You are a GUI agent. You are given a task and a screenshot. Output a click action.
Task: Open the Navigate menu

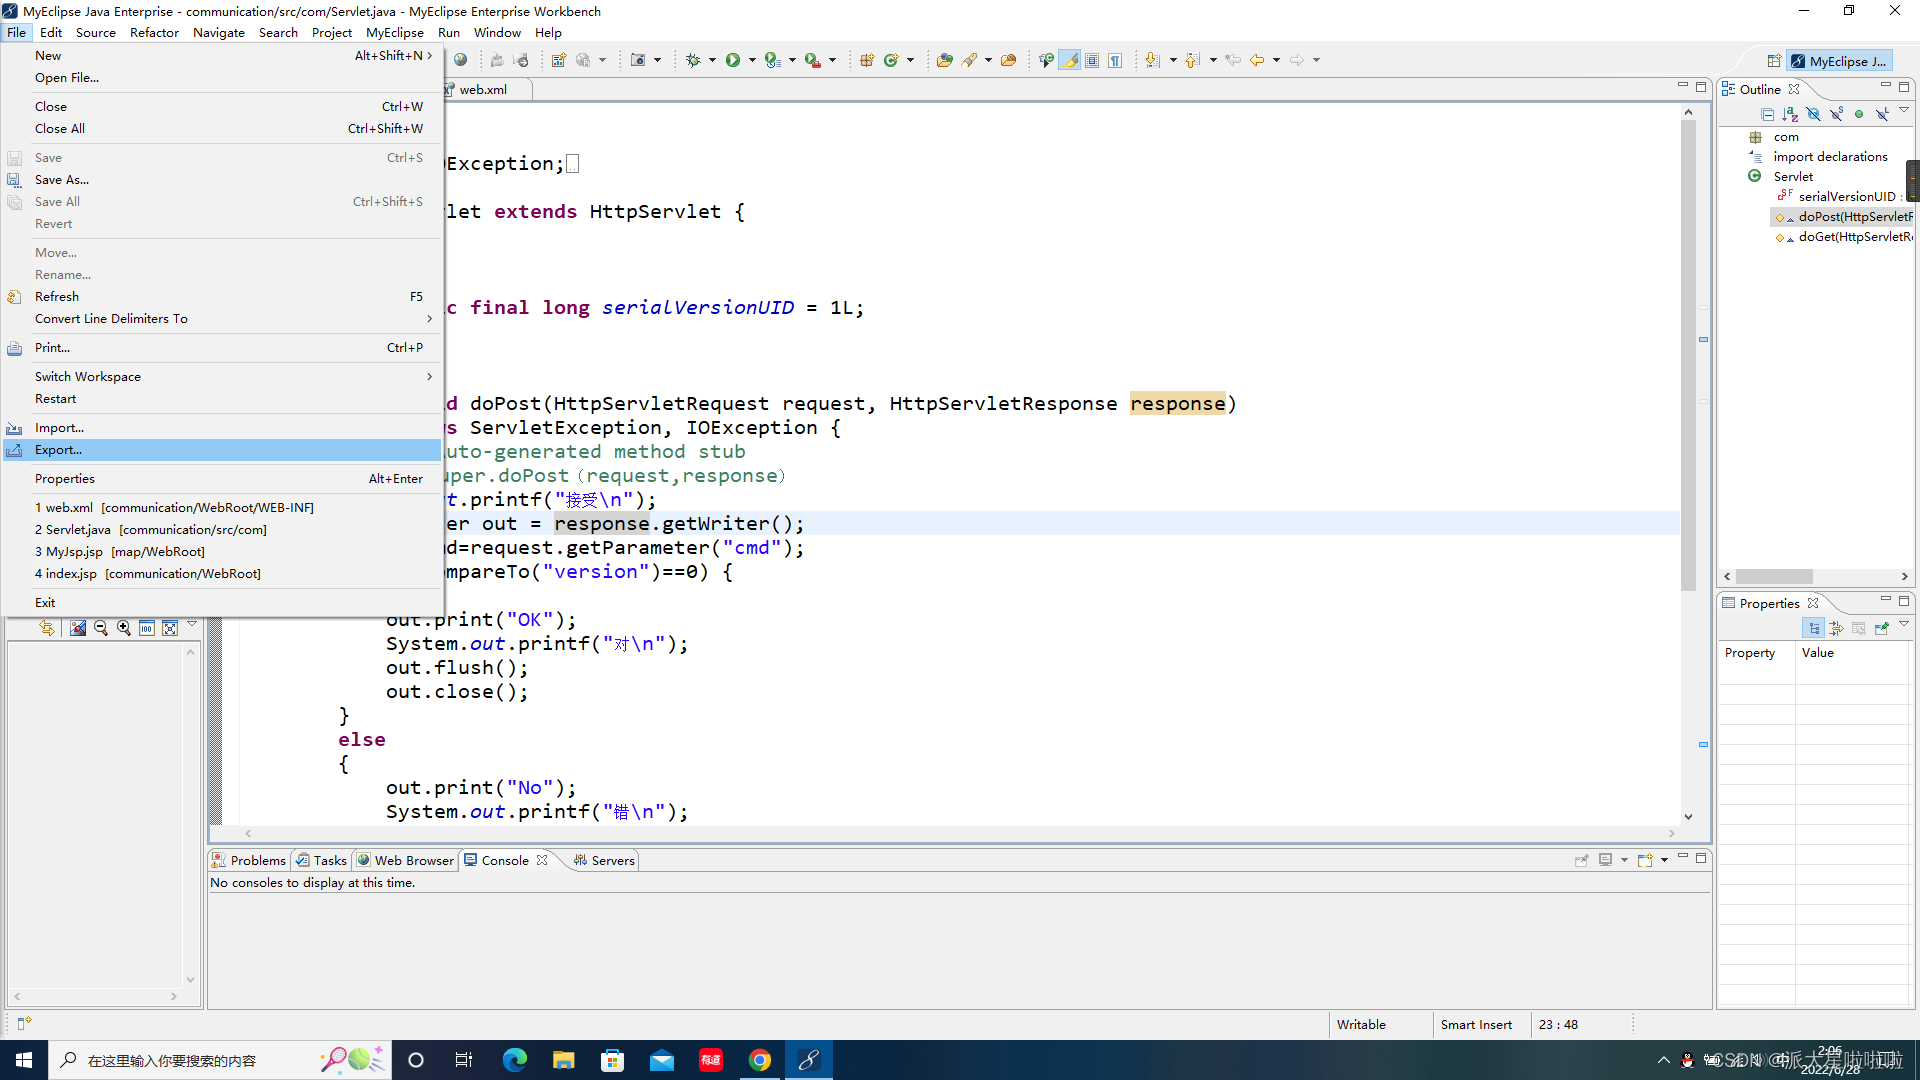pyautogui.click(x=219, y=33)
